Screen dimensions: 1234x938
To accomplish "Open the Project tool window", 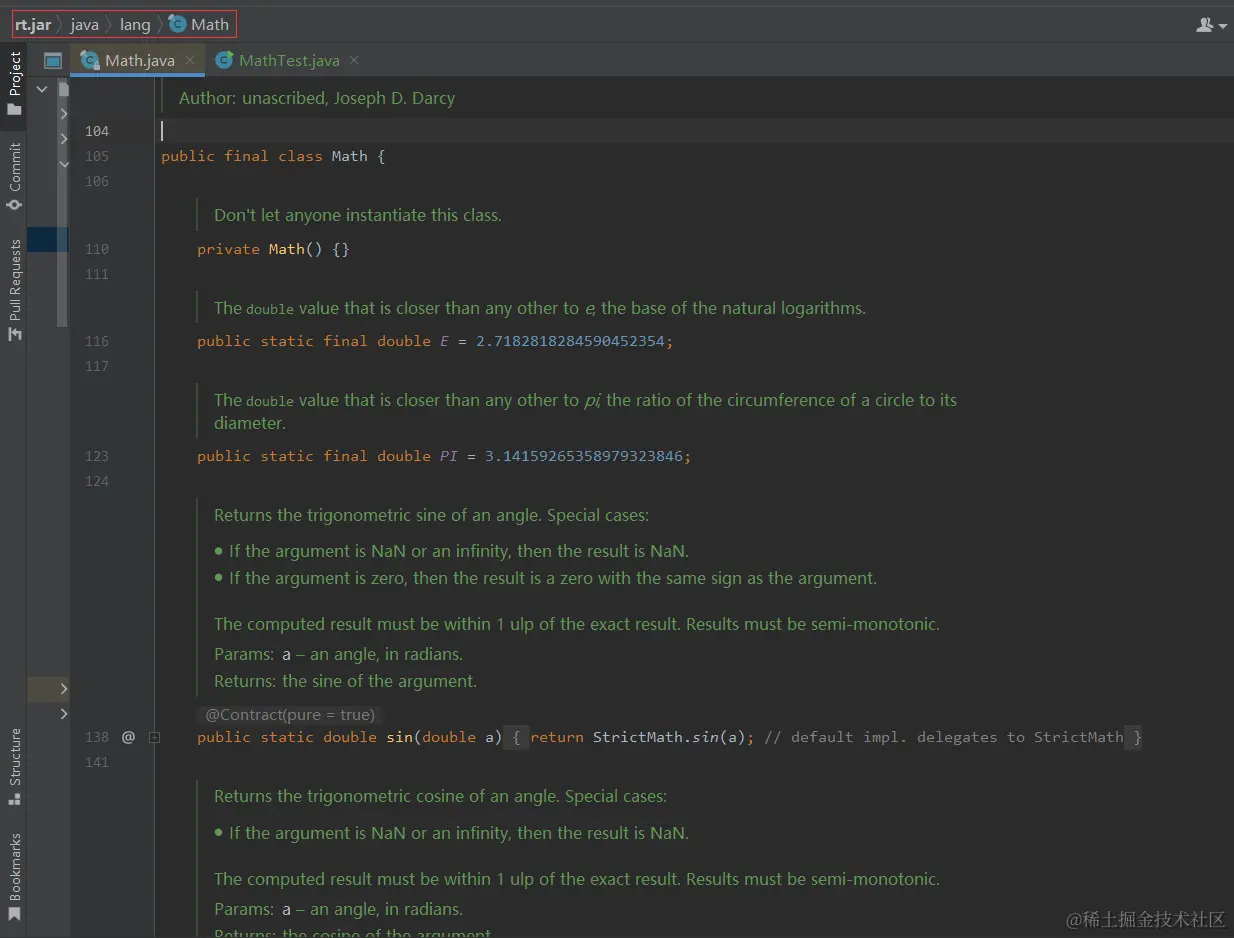I will pos(14,84).
